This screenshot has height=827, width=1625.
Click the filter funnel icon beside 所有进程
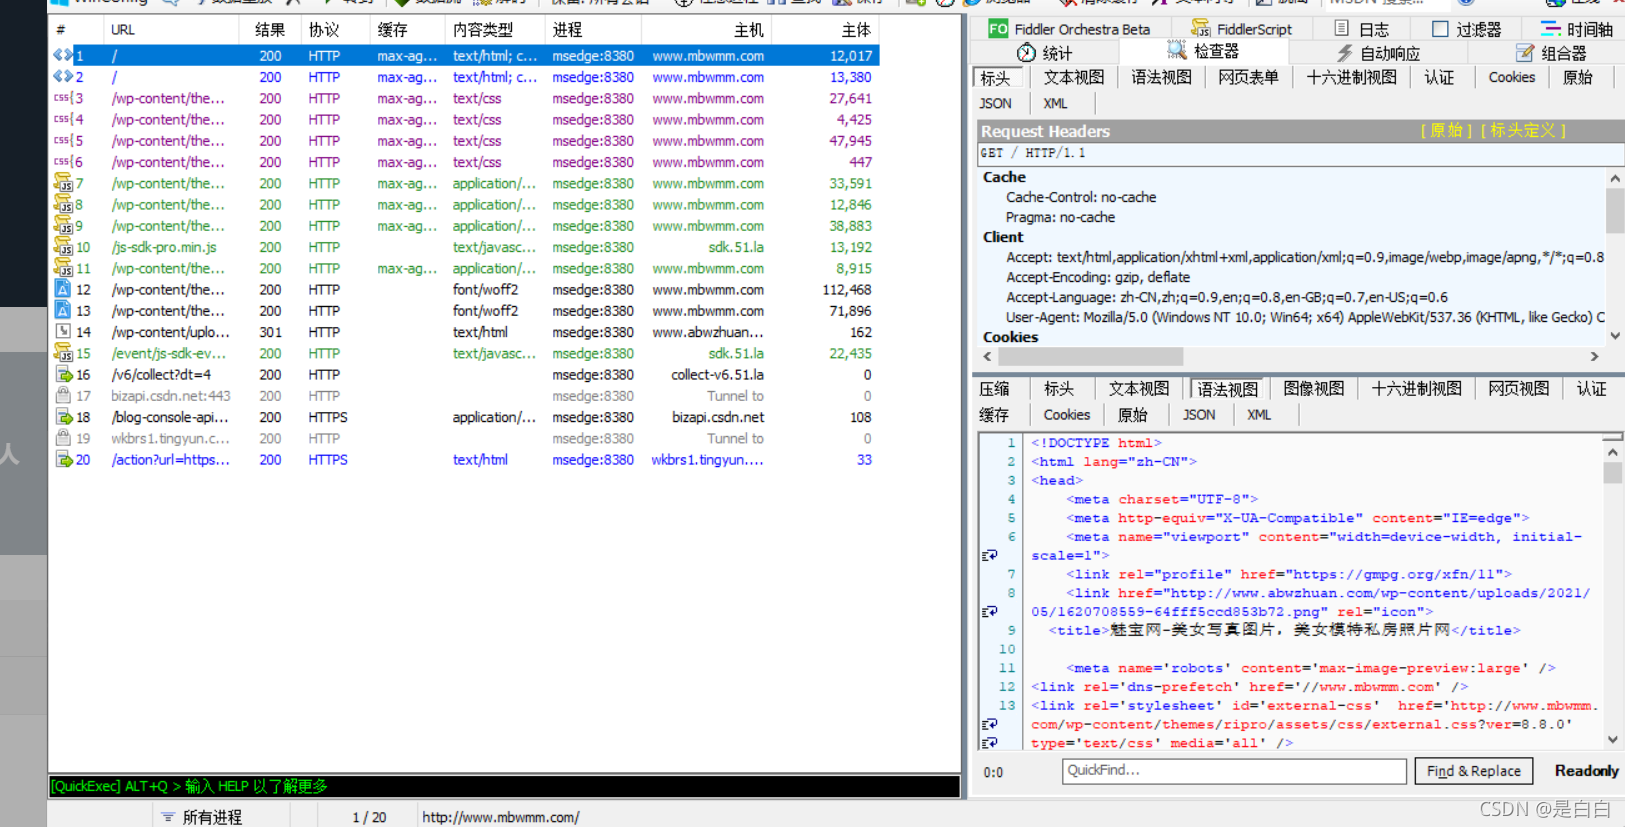(x=168, y=817)
